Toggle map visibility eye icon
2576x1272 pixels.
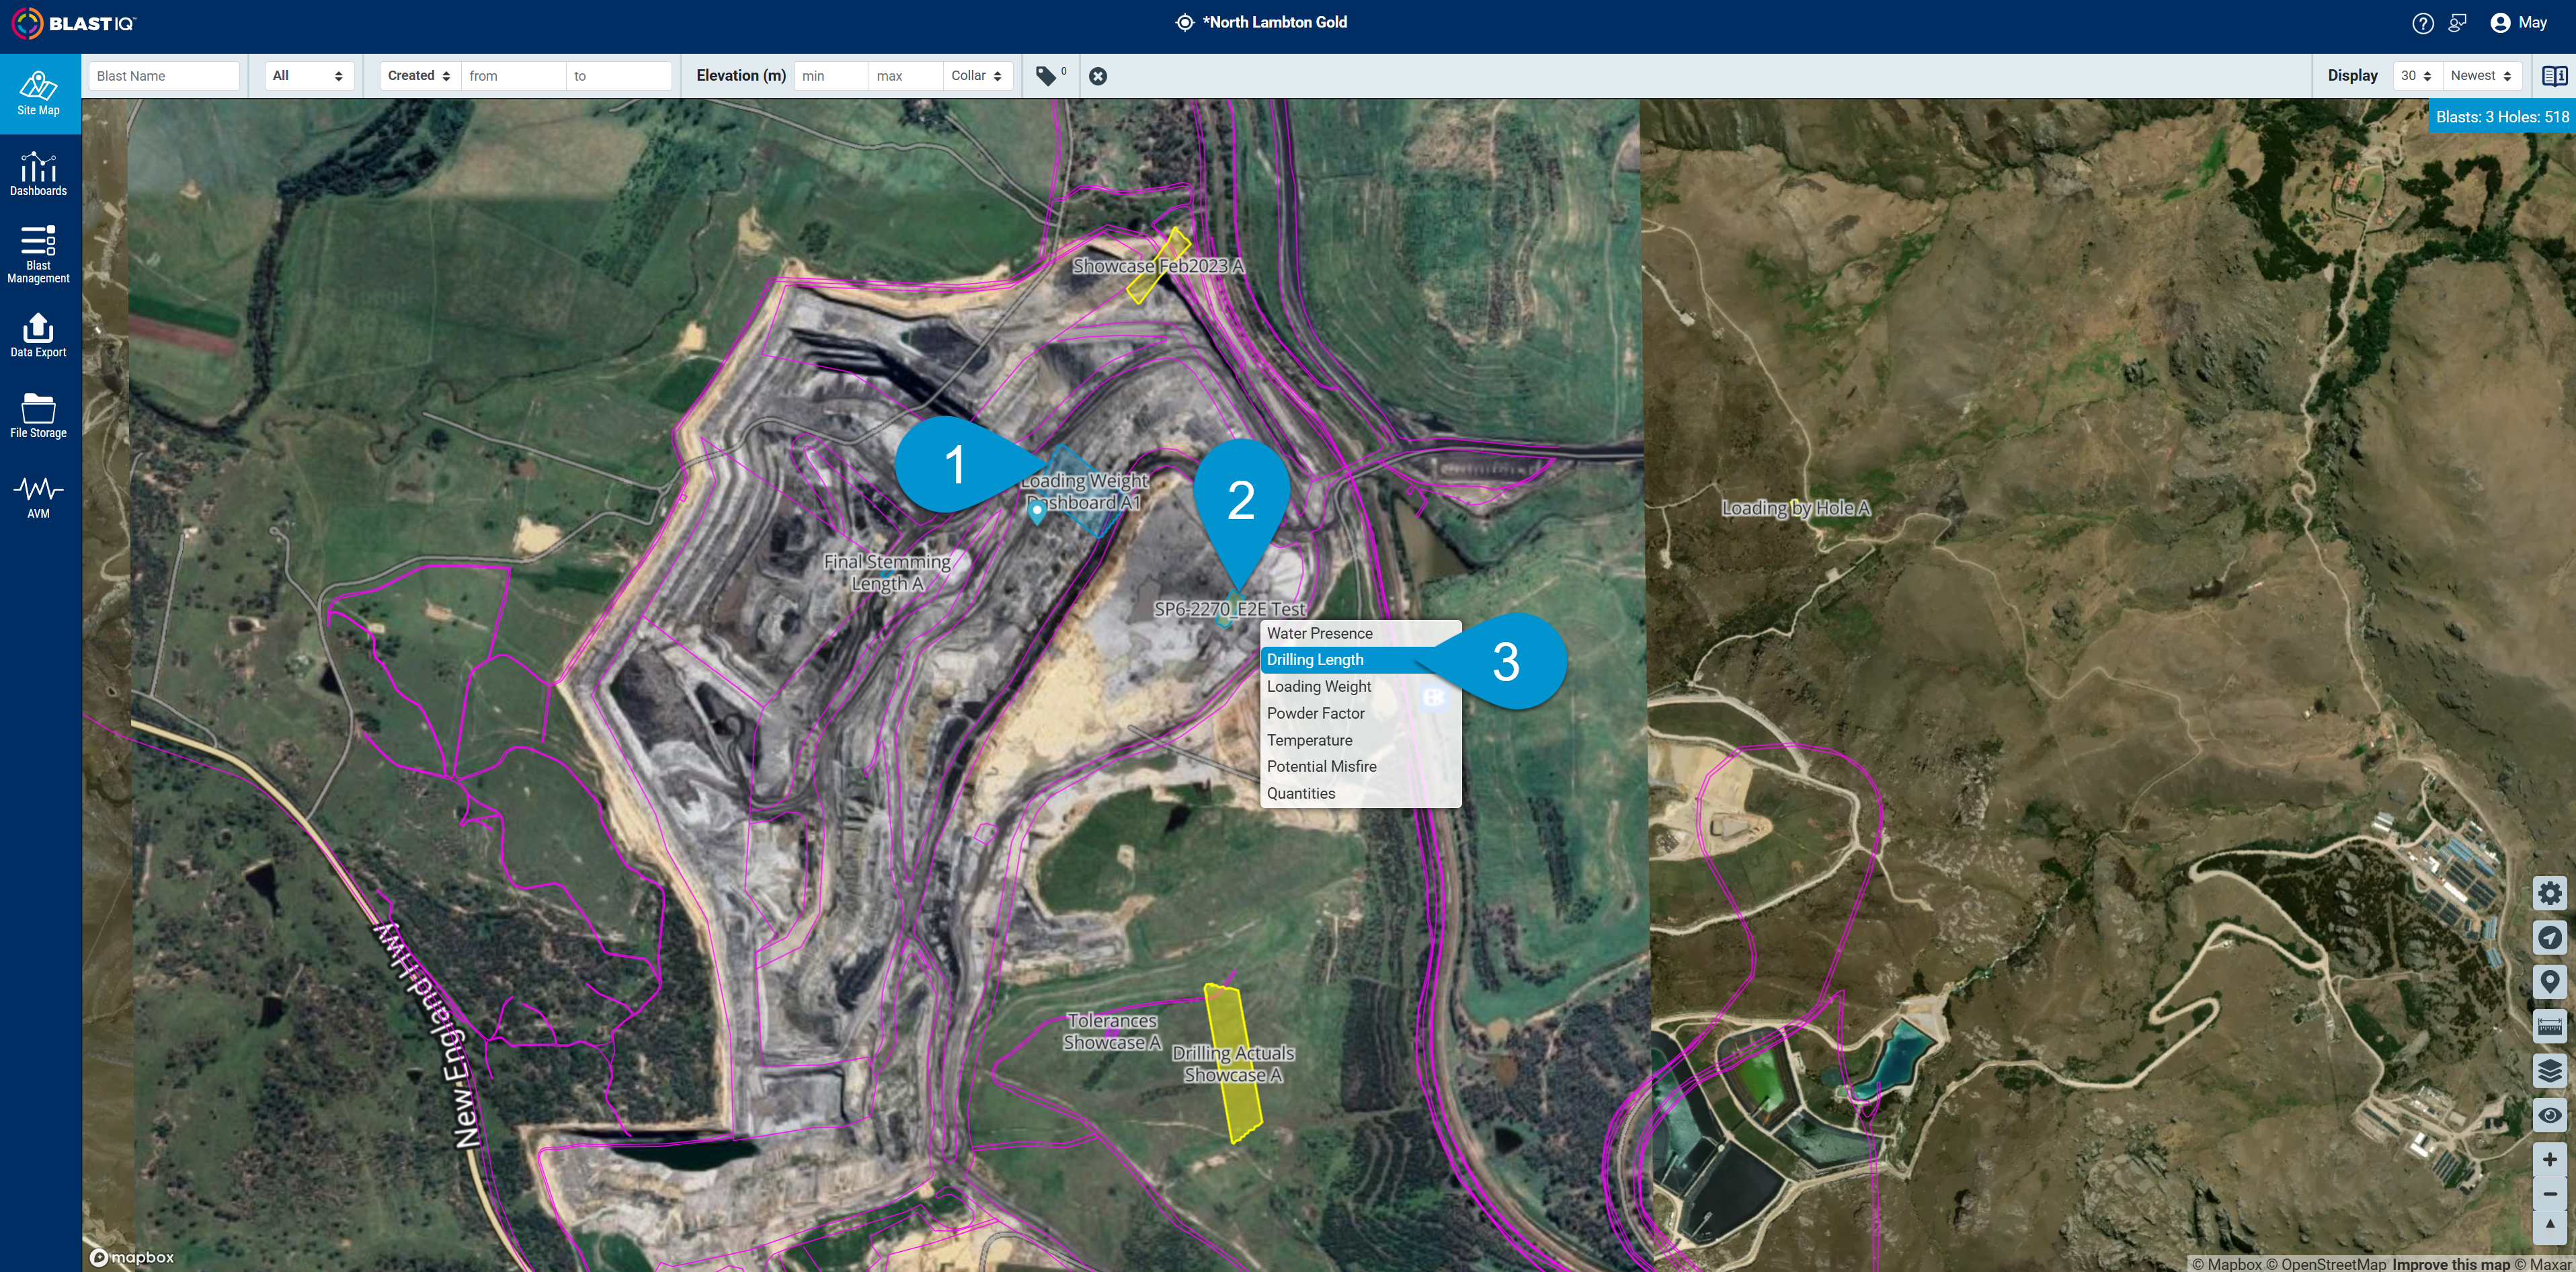(2549, 1115)
